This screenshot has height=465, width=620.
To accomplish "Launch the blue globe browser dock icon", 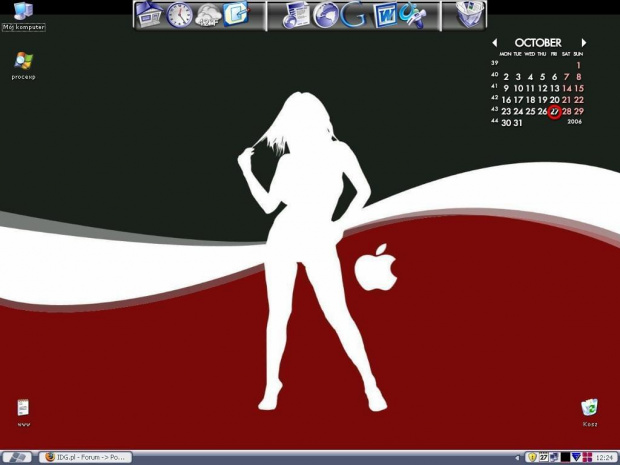I will [325, 15].
